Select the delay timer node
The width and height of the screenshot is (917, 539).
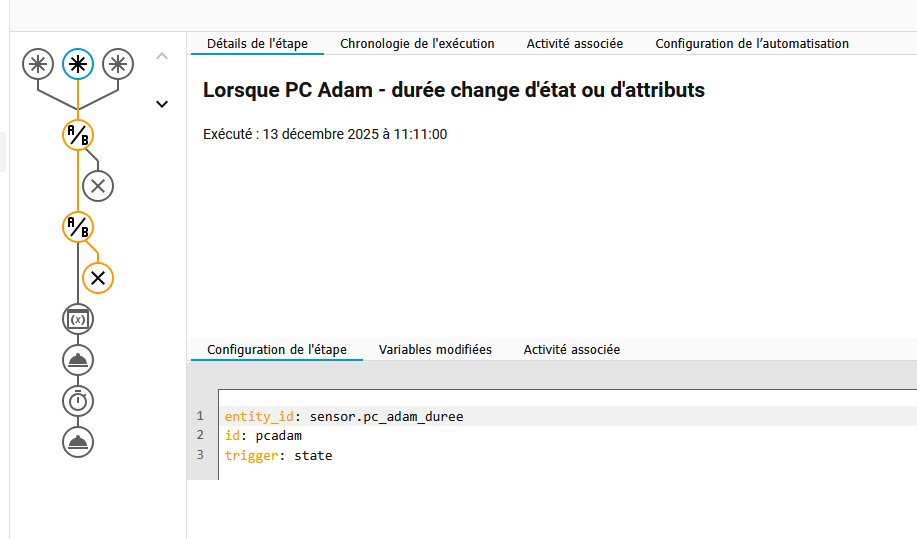tap(78, 401)
